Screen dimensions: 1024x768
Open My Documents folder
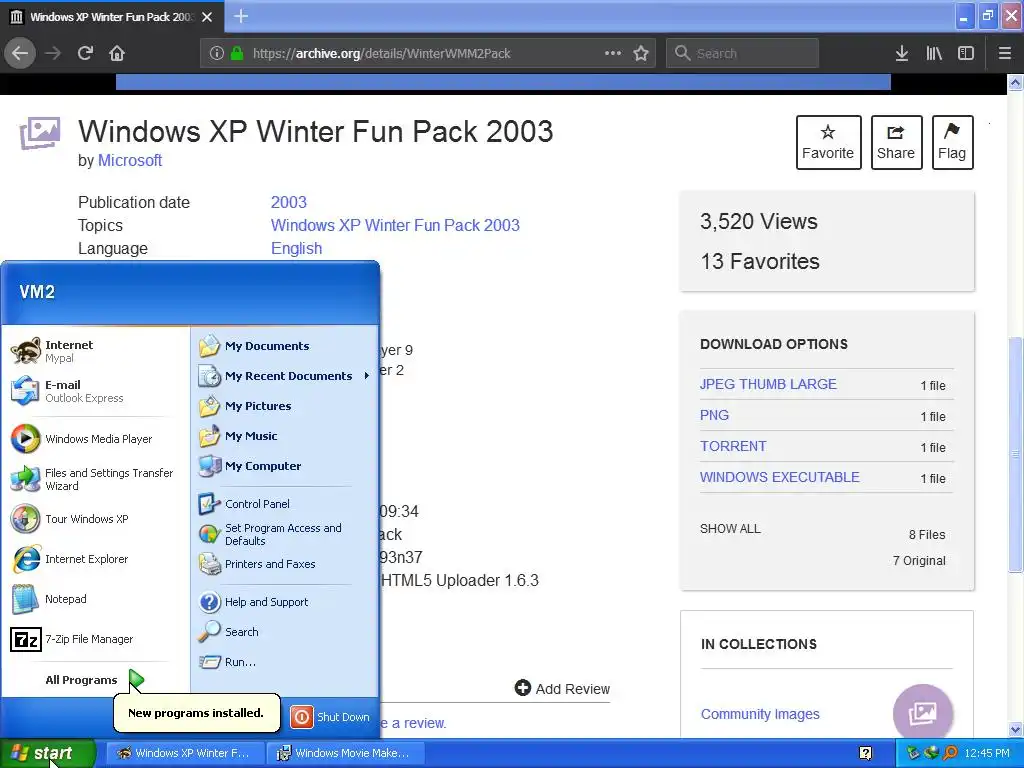point(284,345)
